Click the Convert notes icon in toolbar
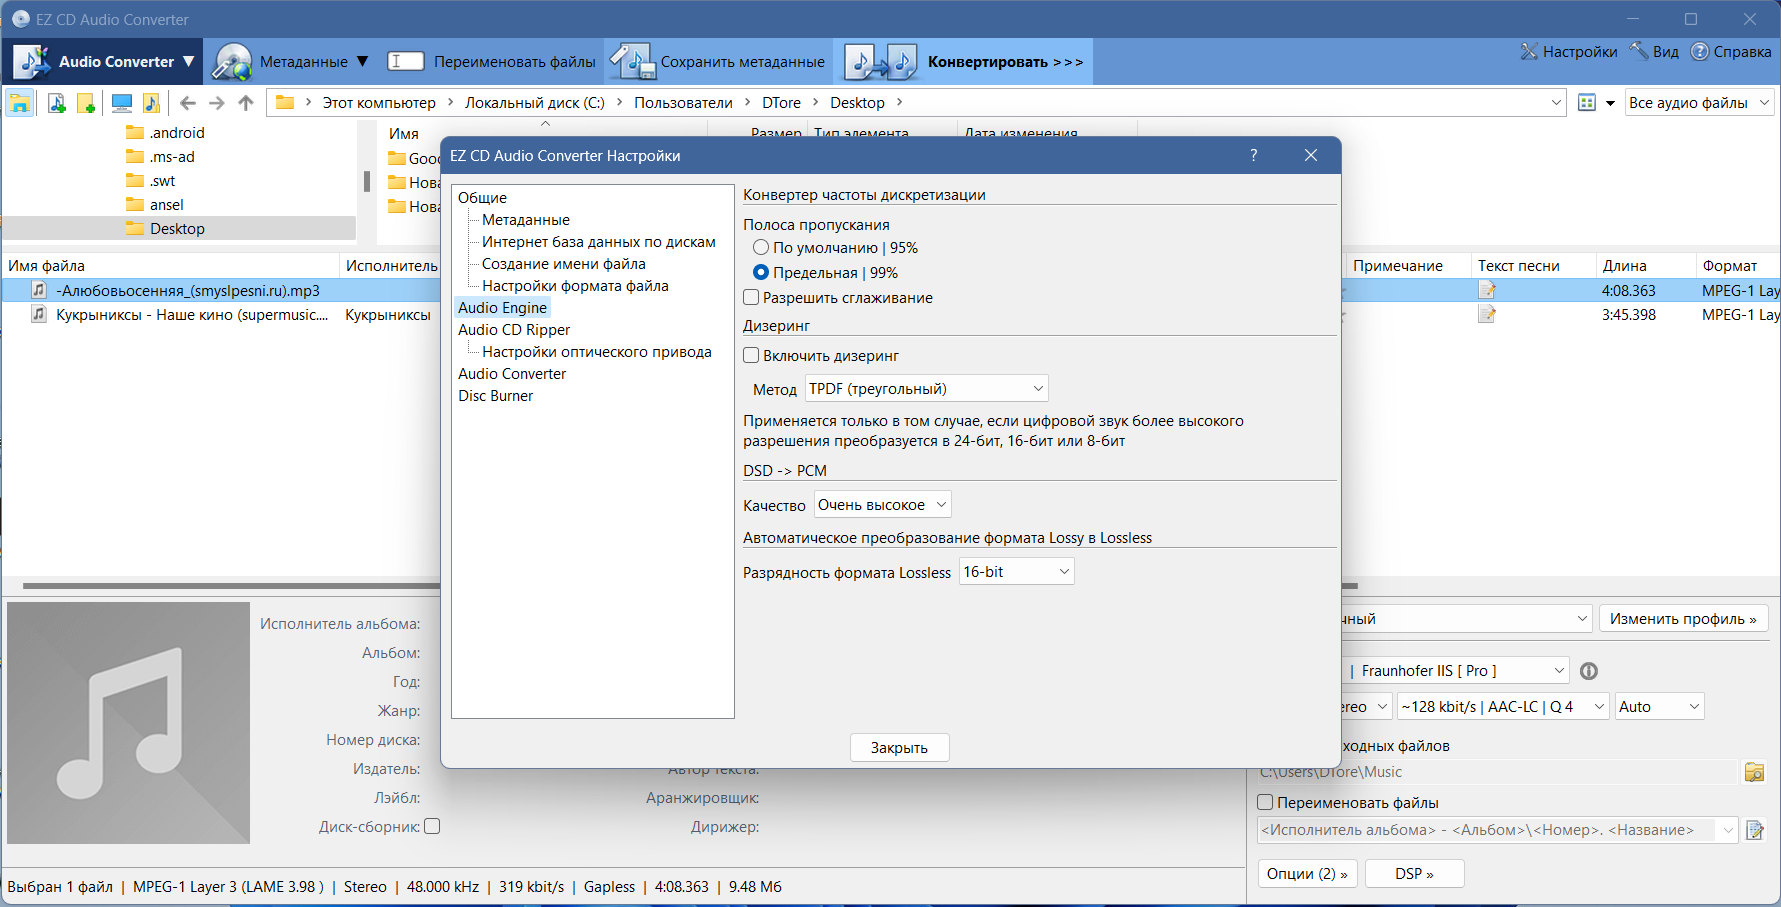 pos(881,62)
